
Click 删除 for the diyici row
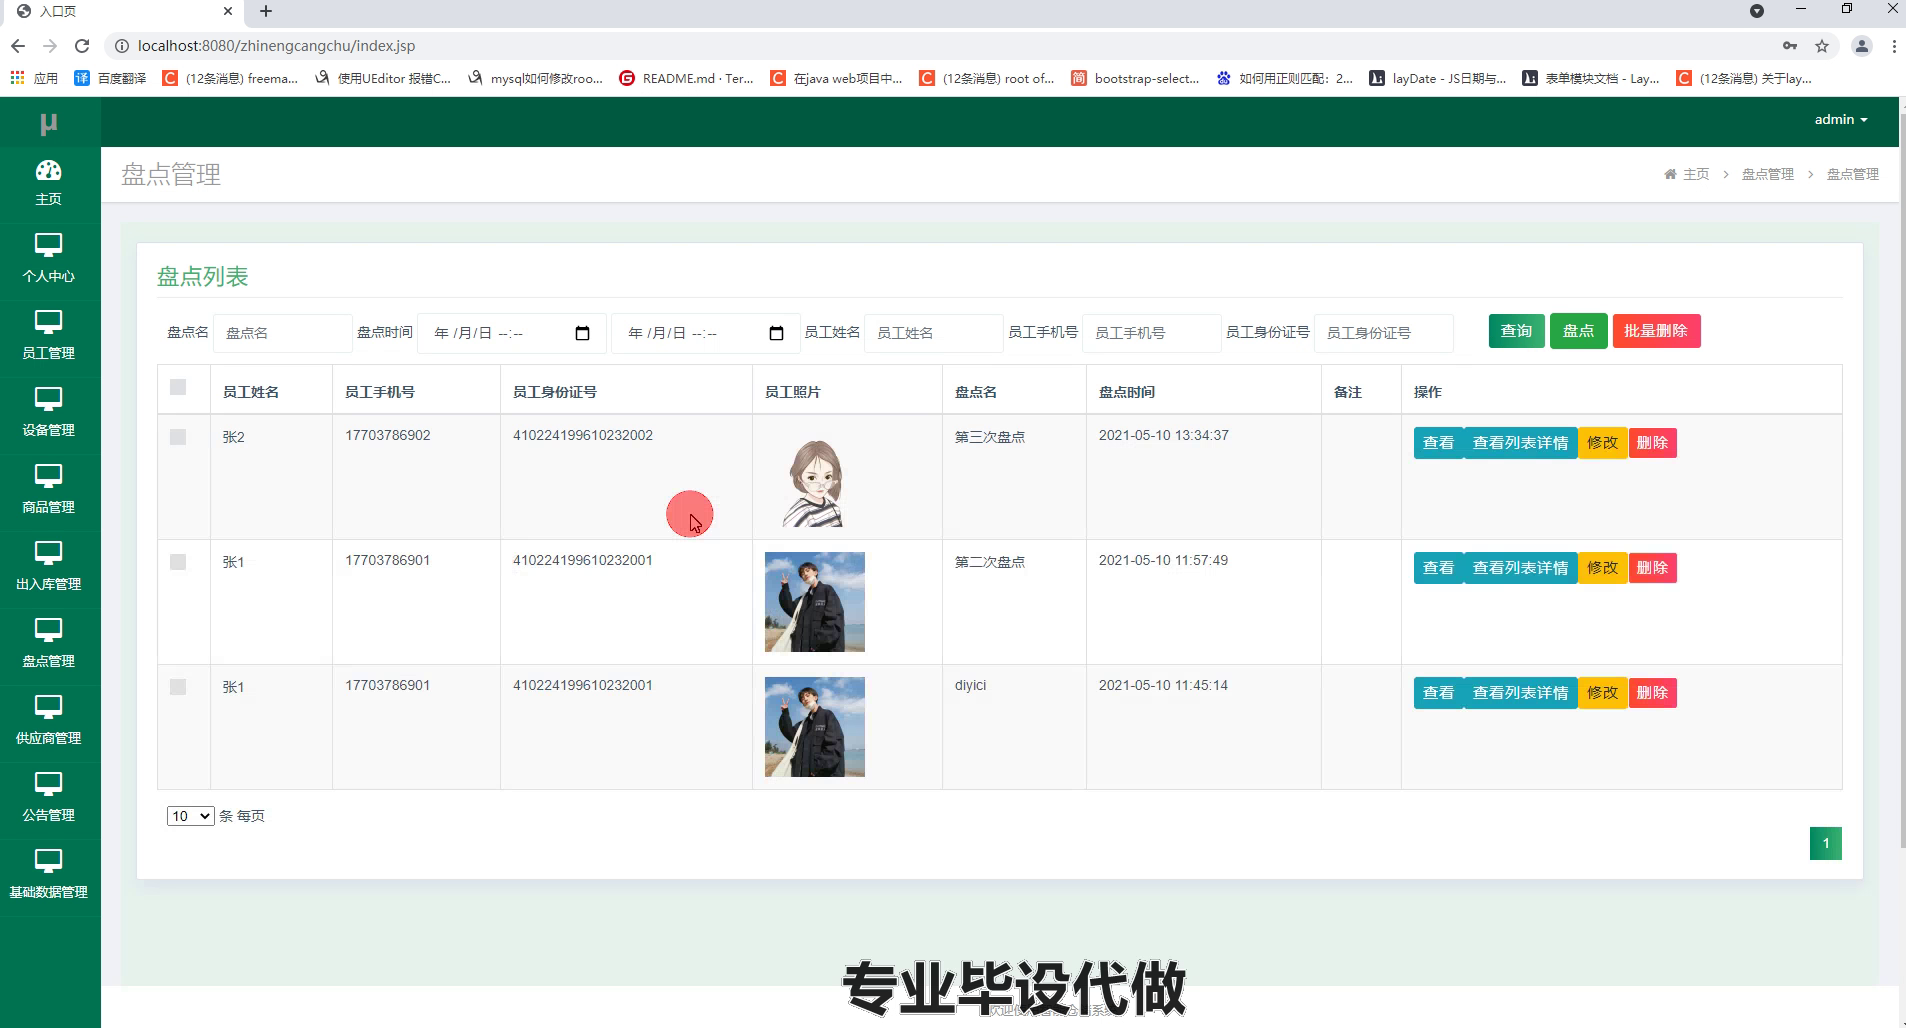[x=1652, y=693]
